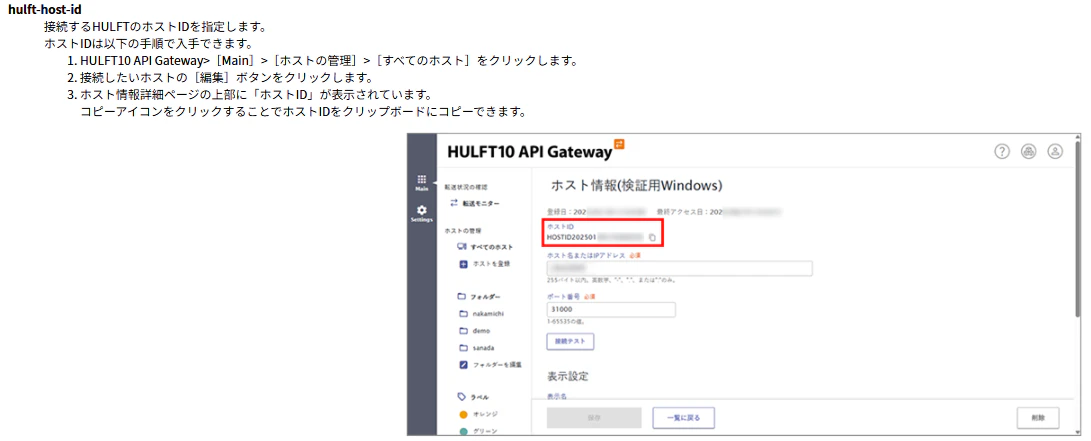Screen dimensions: 1091x441
Task: Open the organization icon in header
Action: pyautogui.click(x=1029, y=152)
